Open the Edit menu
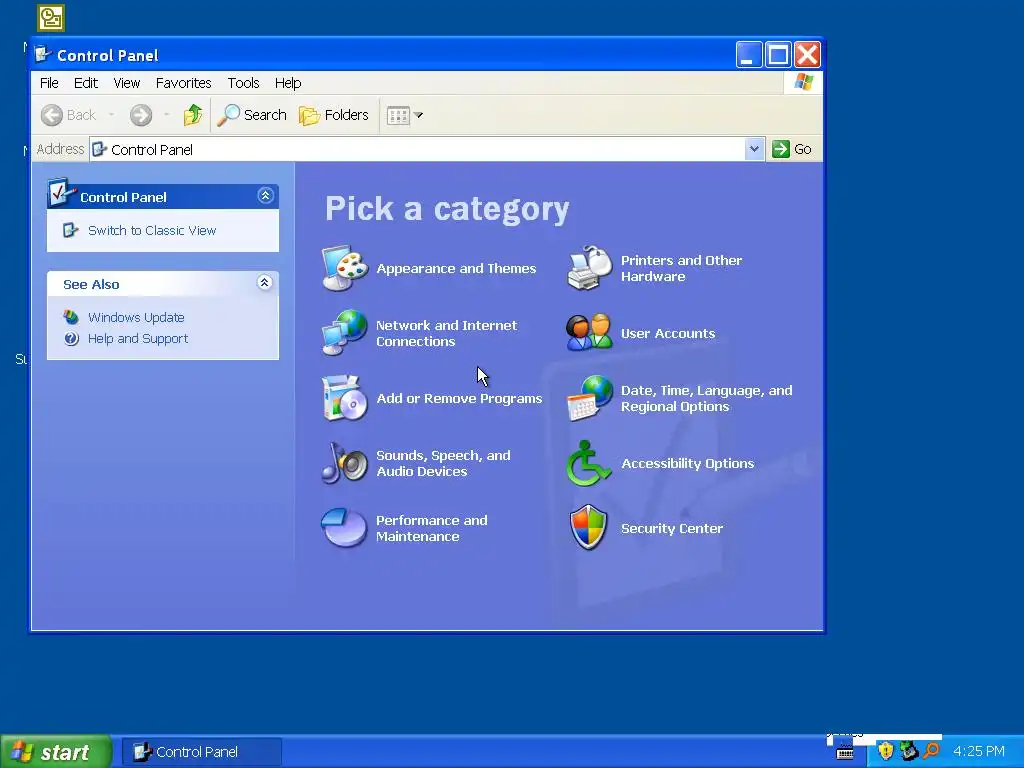 [86, 83]
